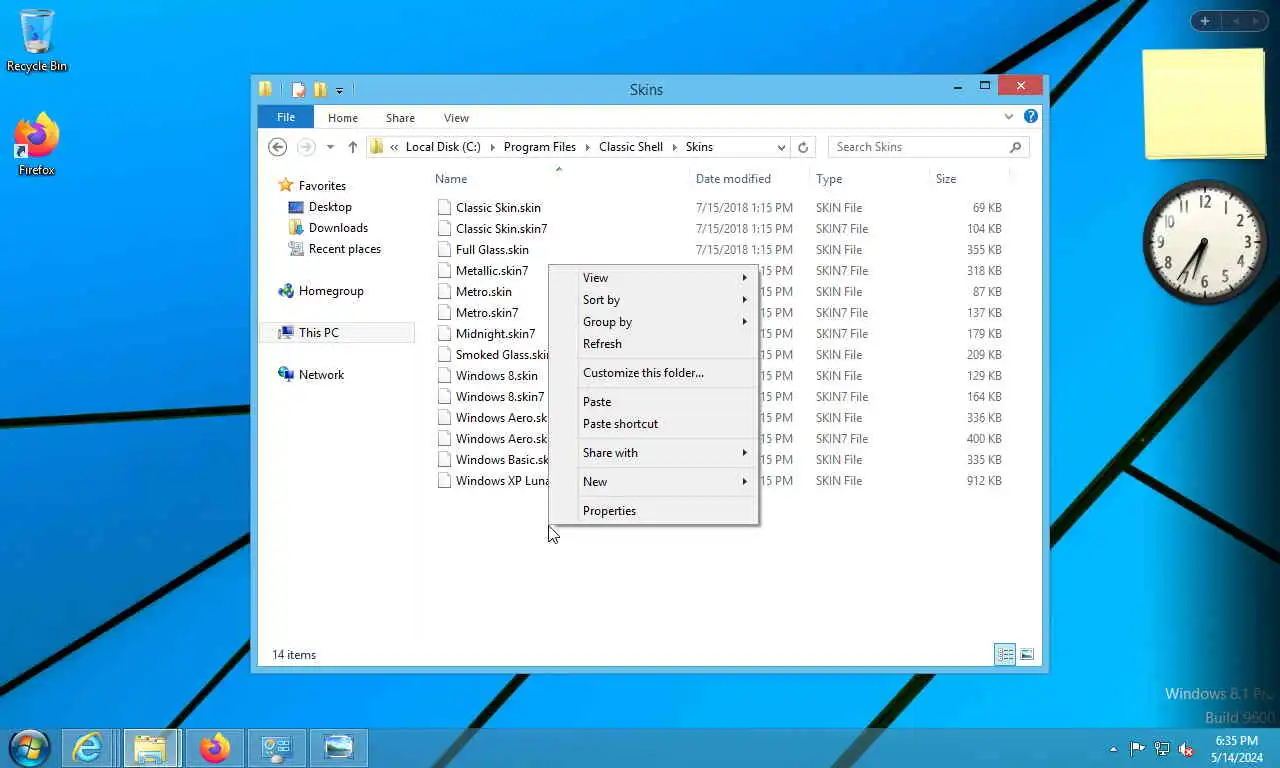Open the Home ribbon tab
Viewport: 1280px width, 768px height.
coord(343,118)
